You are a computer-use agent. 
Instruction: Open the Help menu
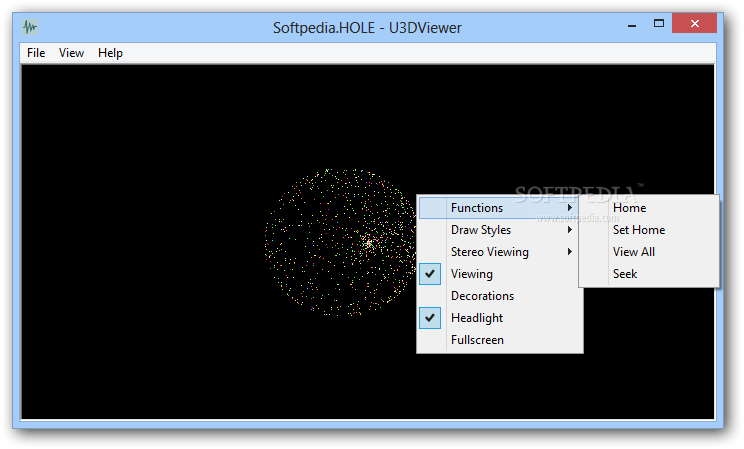(110, 53)
